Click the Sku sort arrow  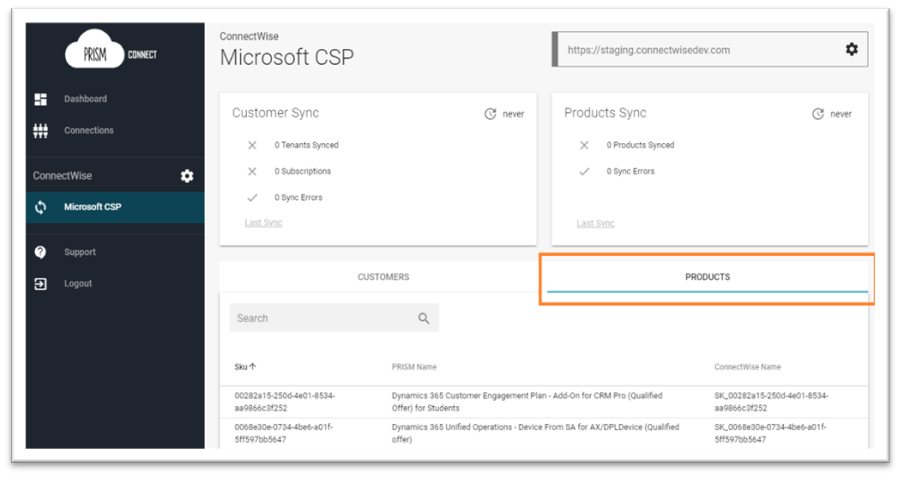click(253, 366)
